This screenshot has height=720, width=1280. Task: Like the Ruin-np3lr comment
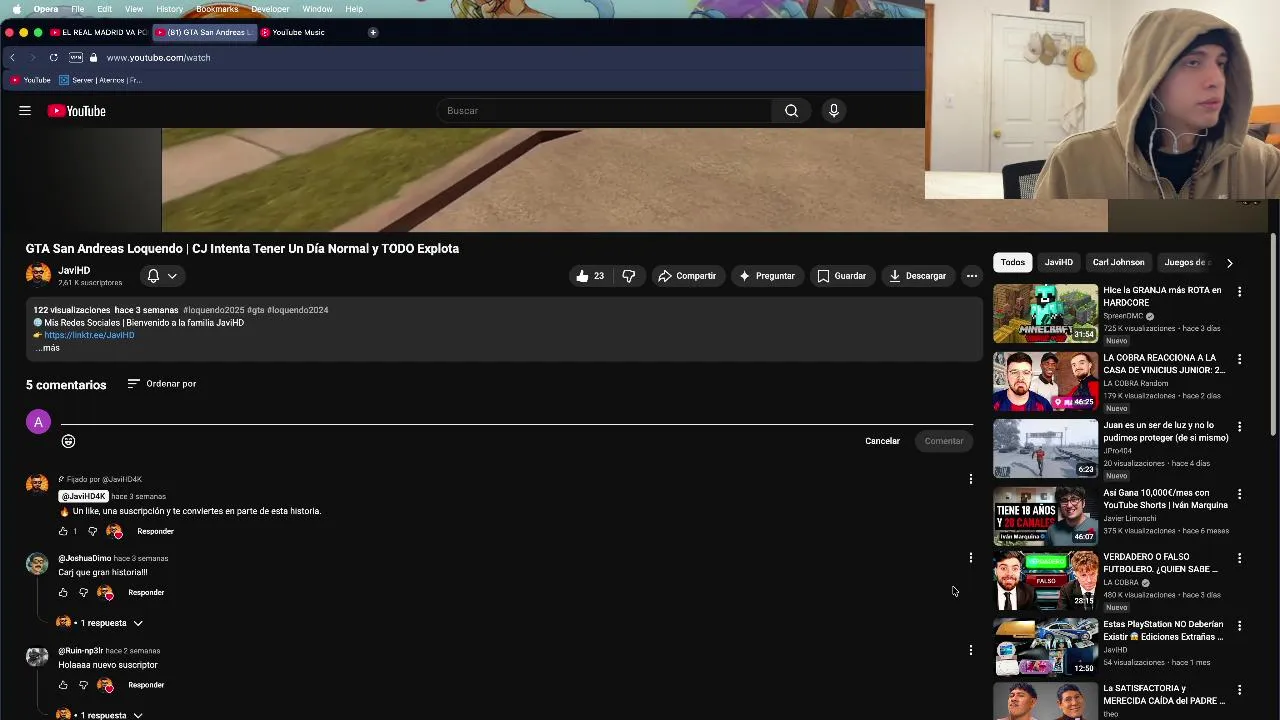[x=63, y=685]
